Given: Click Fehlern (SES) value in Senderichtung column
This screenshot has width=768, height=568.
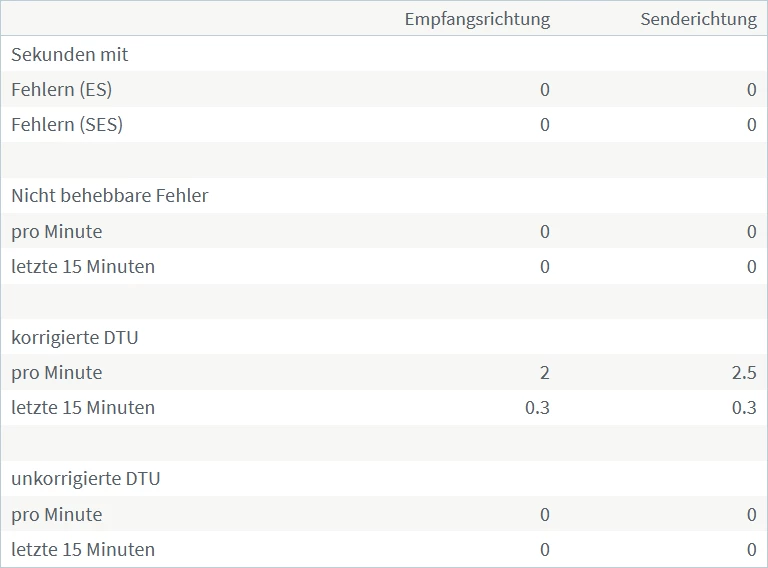Looking at the screenshot, I should (x=751, y=125).
